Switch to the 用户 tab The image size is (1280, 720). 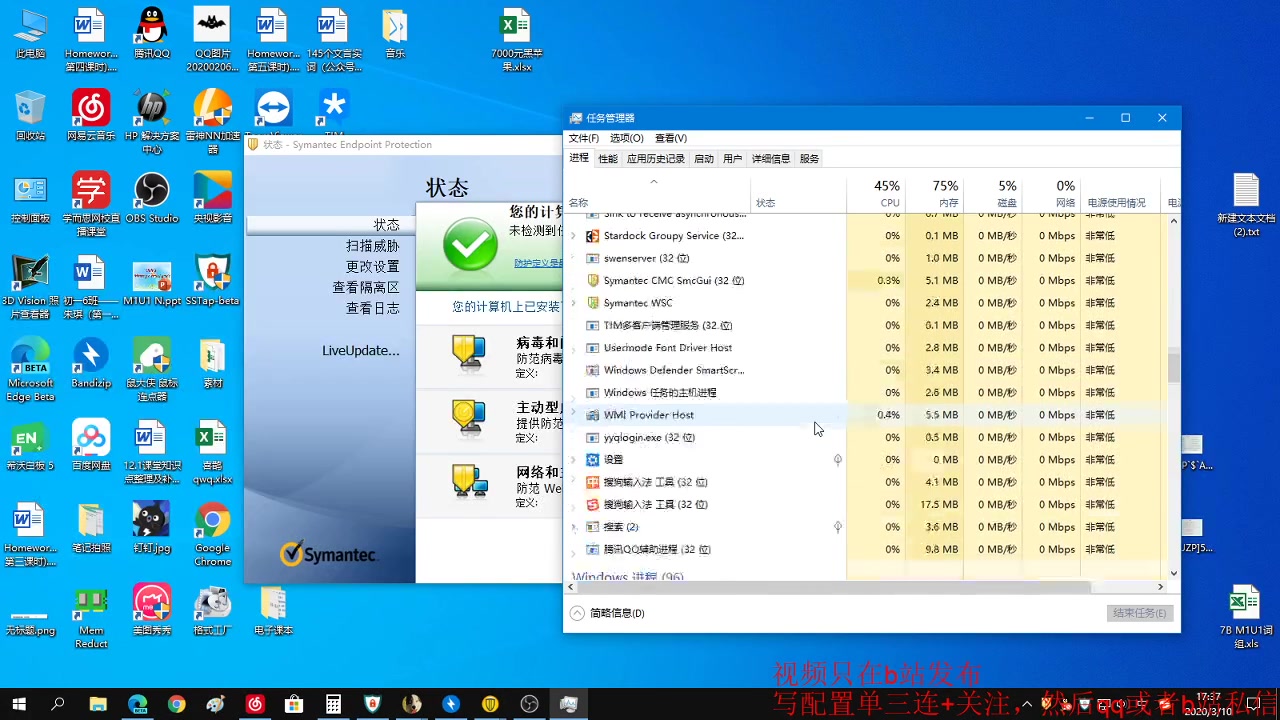click(733, 158)
